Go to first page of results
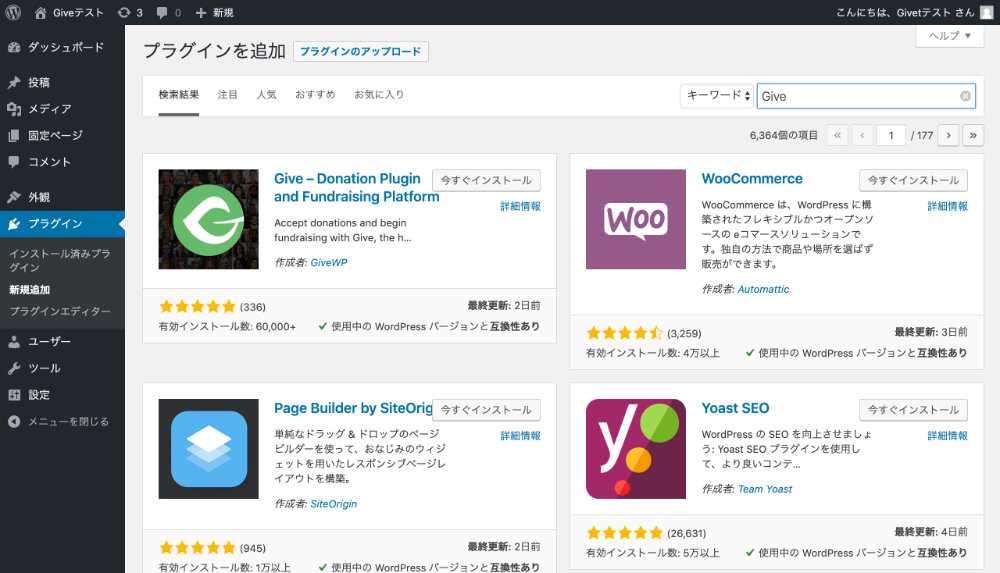The image size is (1000, 573). (x=837, y=135)
